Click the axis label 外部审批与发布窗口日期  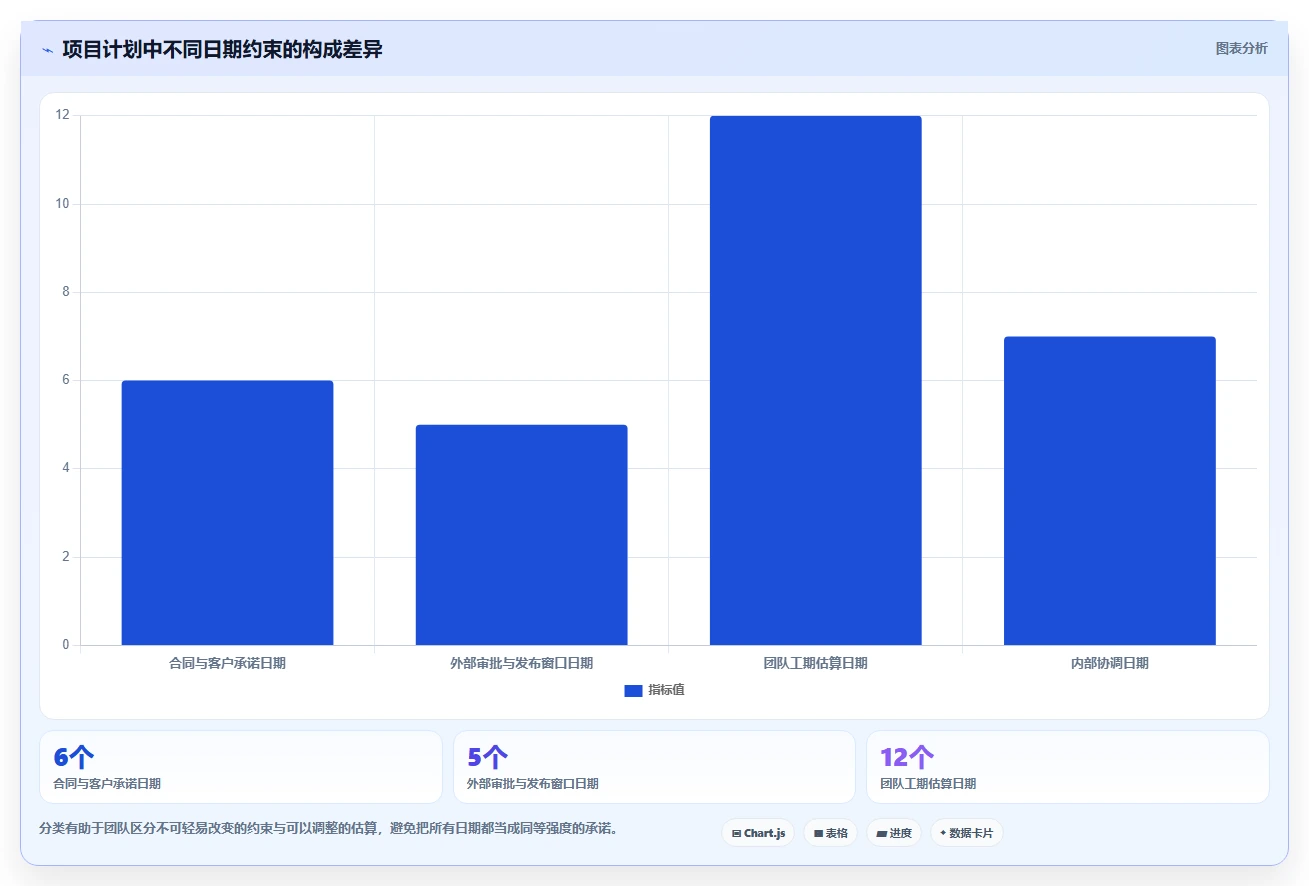(521, 663)
